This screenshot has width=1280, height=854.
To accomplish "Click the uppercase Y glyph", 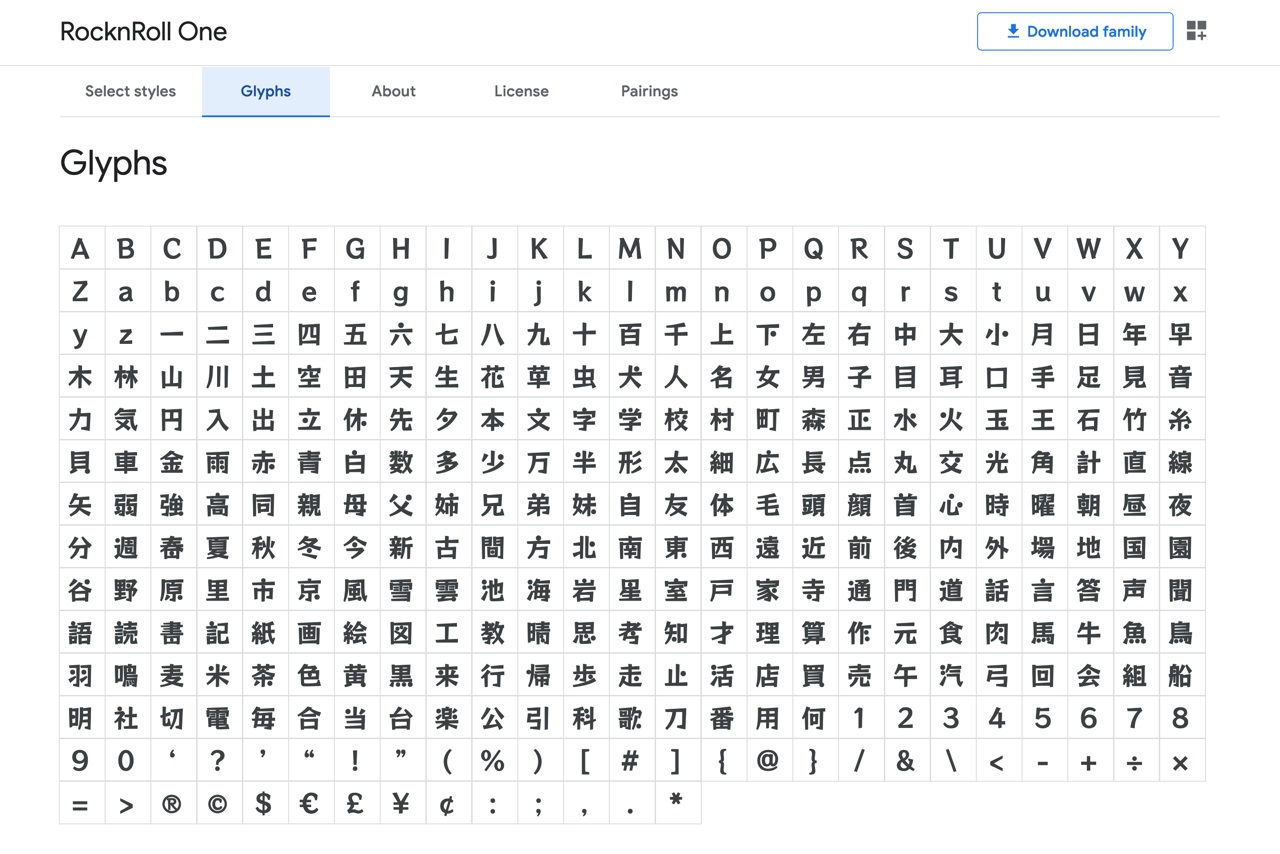I will tap(1180, 248).
